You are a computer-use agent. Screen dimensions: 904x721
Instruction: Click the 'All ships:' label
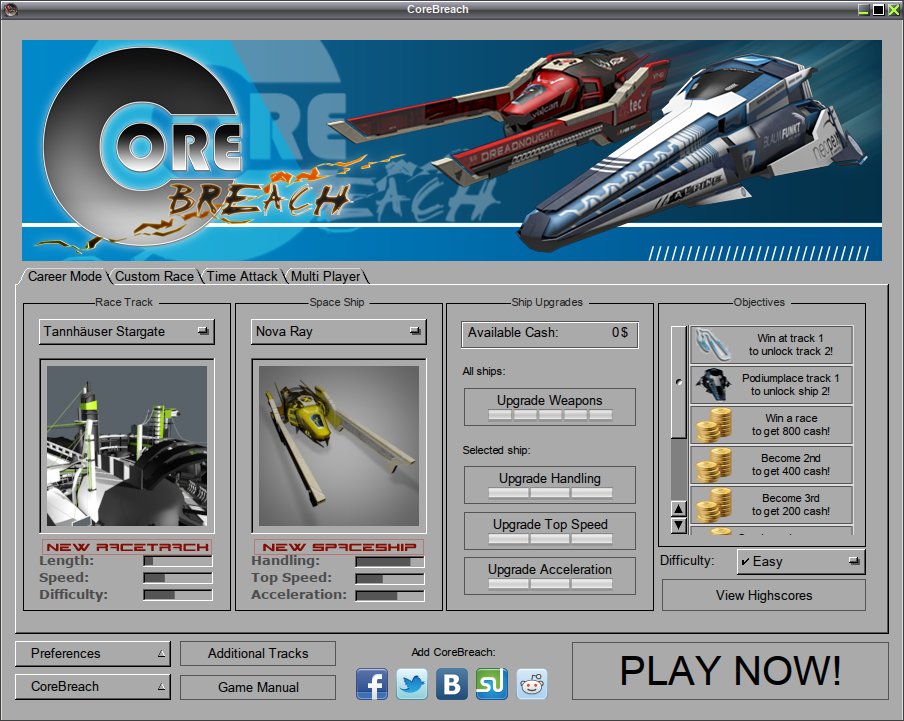point(483,371)
